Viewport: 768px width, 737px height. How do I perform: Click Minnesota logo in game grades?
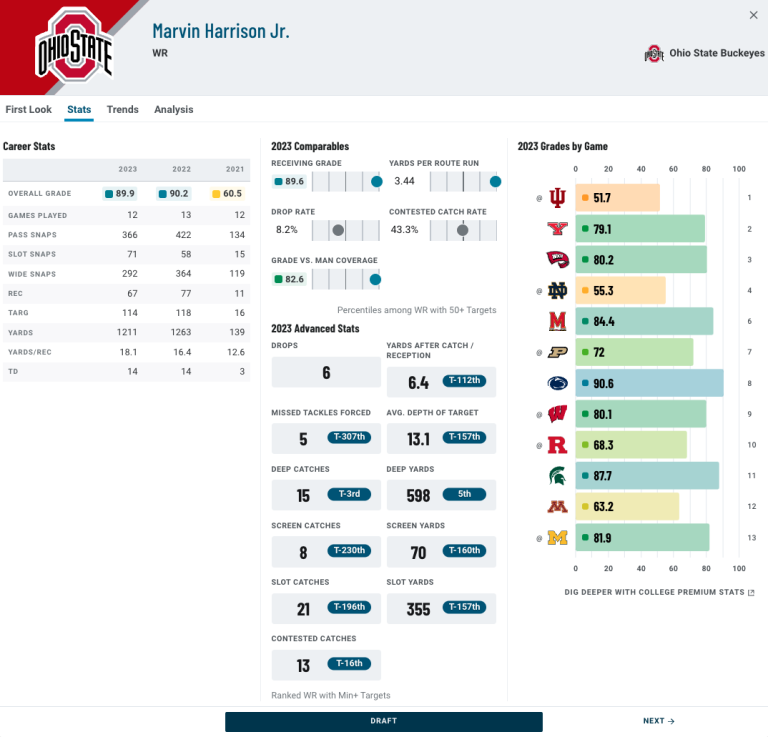click(557, 507)
